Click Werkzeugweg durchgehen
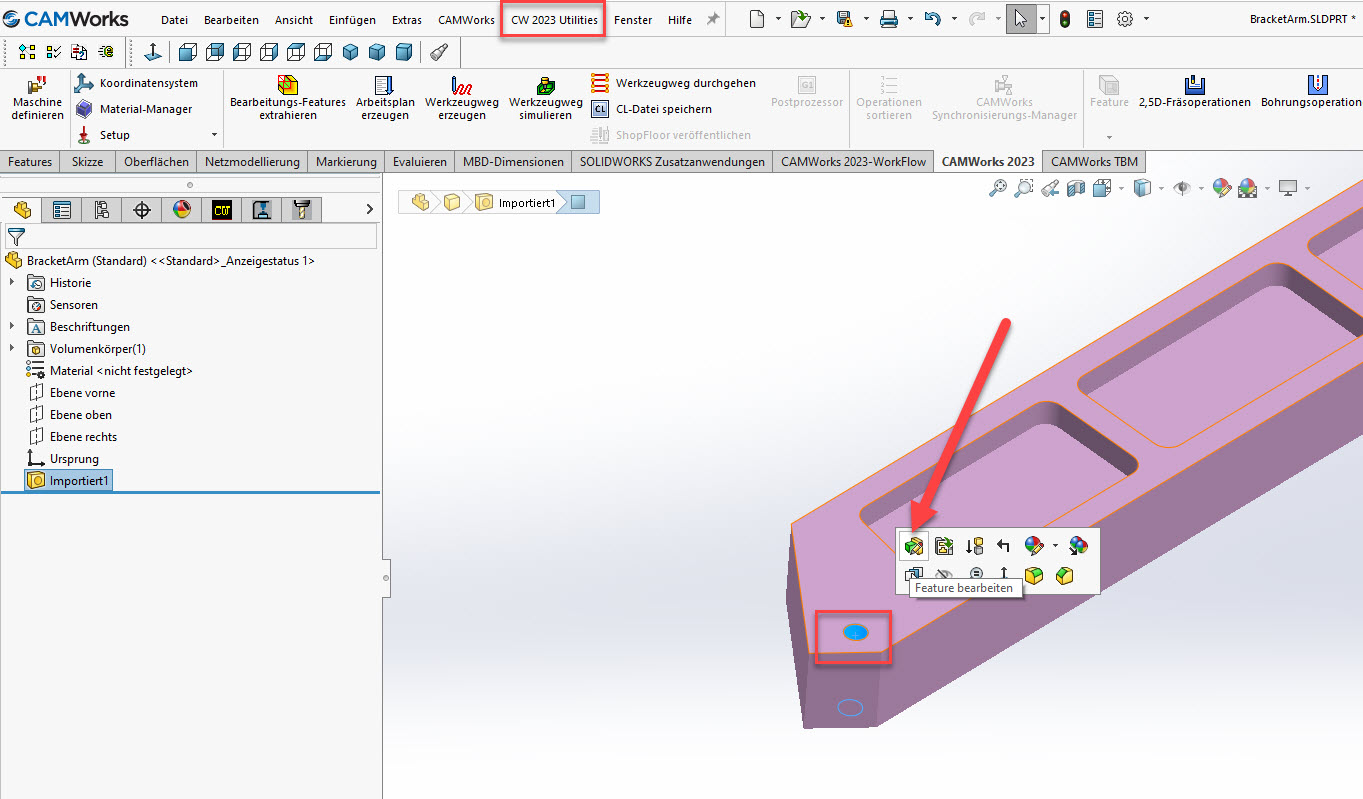1363x799 pixels. (673, 83)
